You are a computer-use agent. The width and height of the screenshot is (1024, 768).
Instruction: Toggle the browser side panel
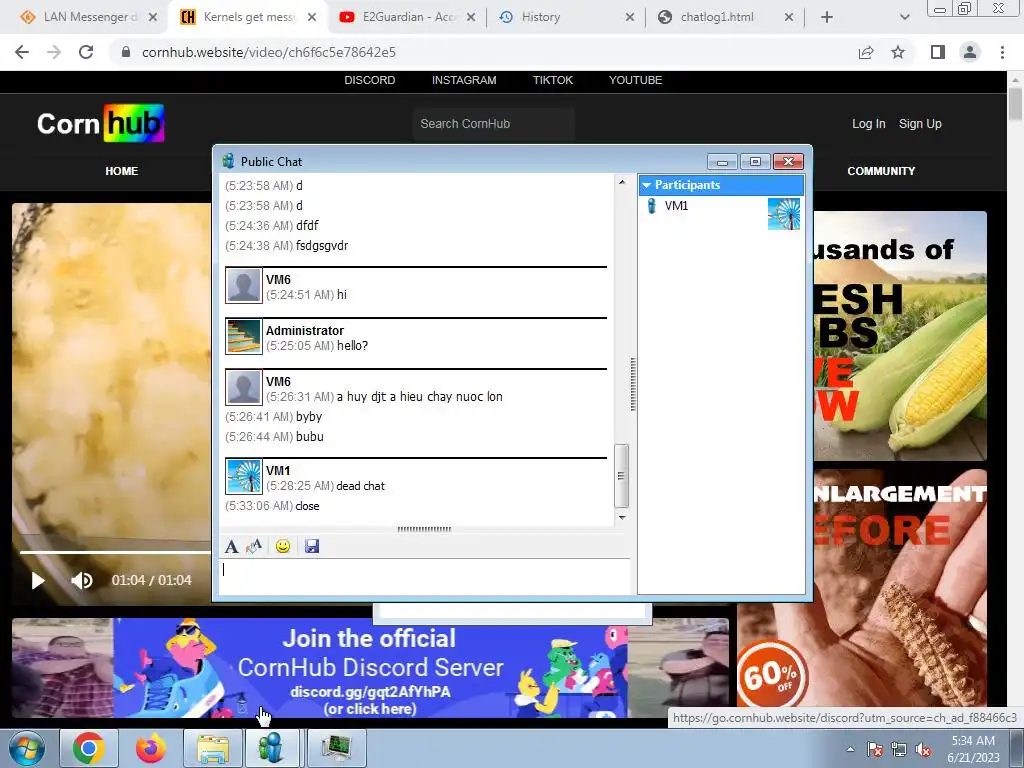938,52
